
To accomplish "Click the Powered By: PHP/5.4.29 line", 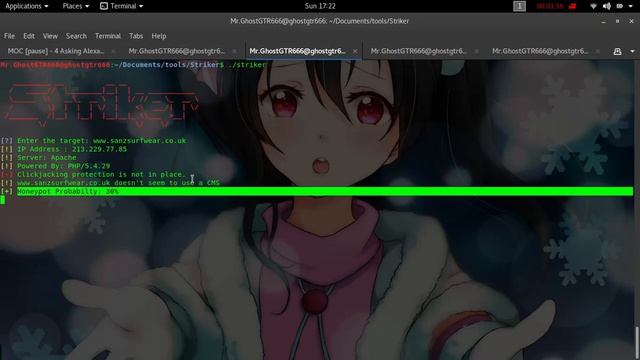I will (55, 166).
